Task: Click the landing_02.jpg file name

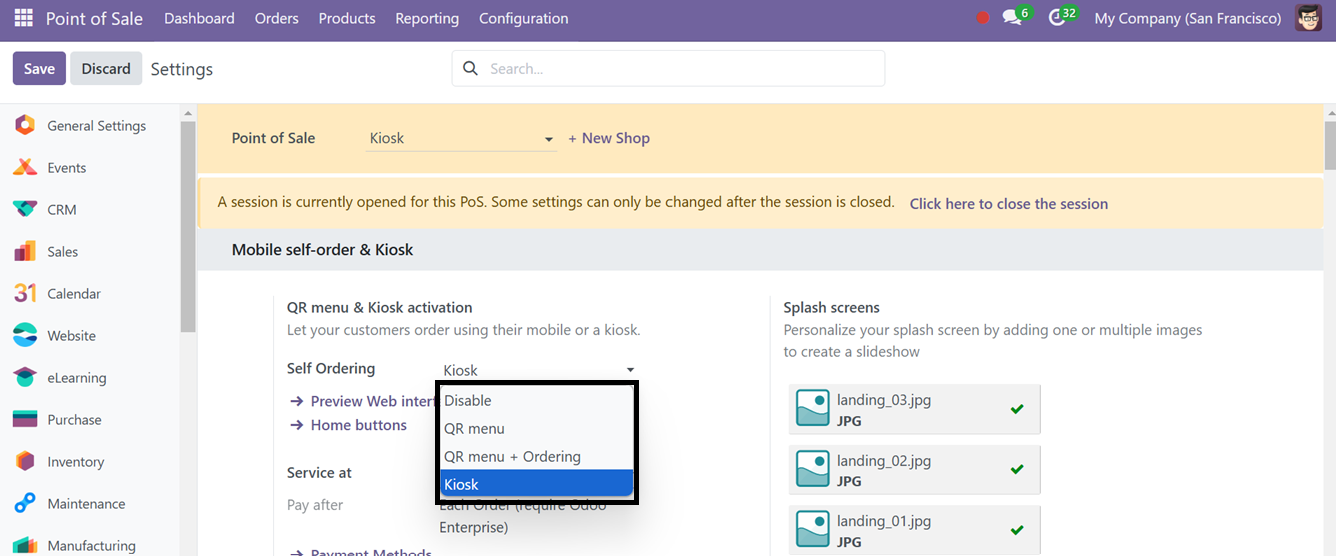Action: click(884, 461)
